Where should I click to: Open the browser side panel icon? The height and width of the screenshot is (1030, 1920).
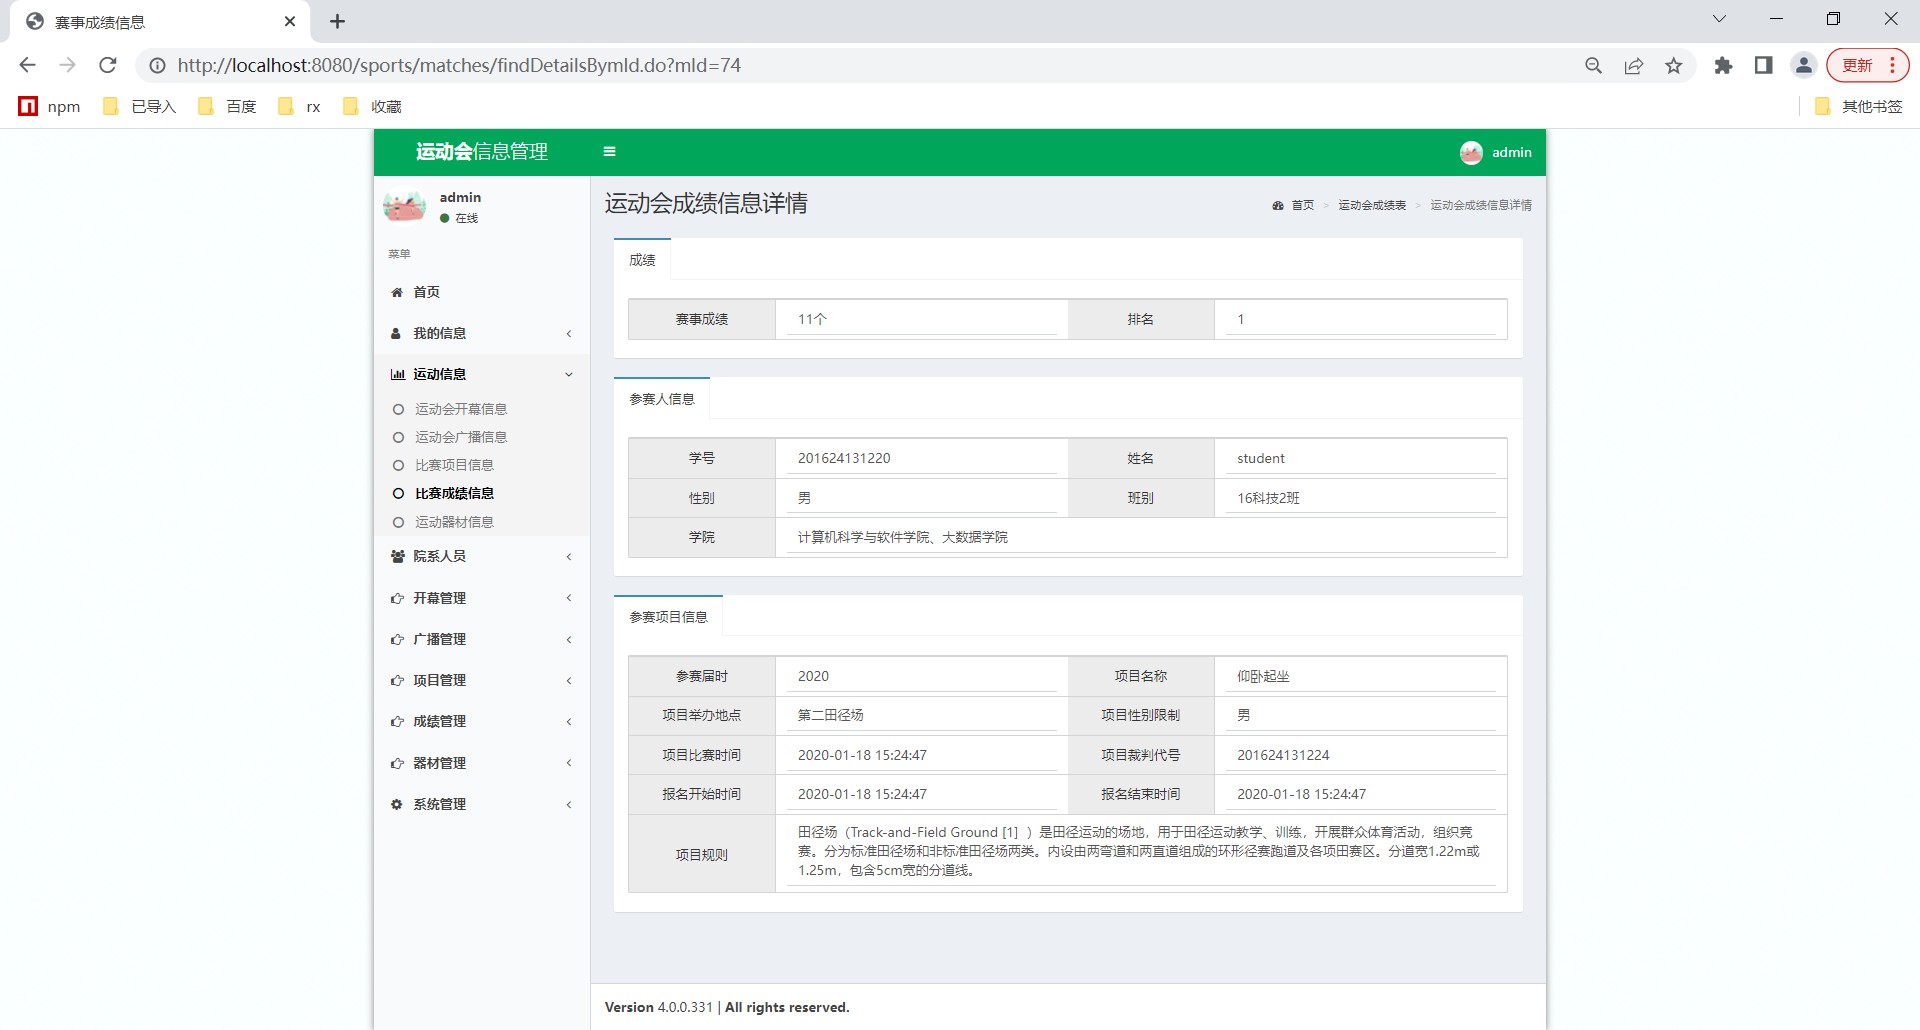coord(1763,65)
